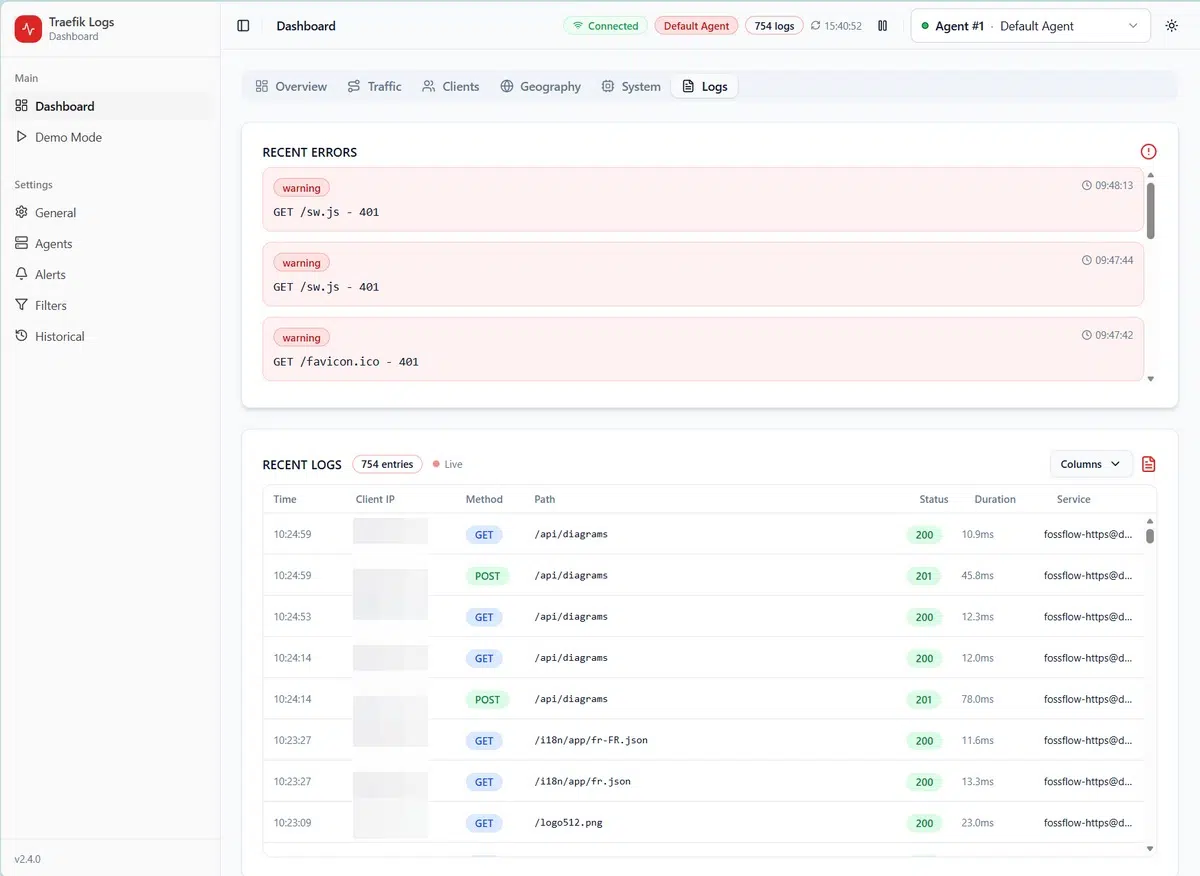Go to Alerts settings
Image resolution: width=1200 pixels, height=876 pixels.
point(50,275)
